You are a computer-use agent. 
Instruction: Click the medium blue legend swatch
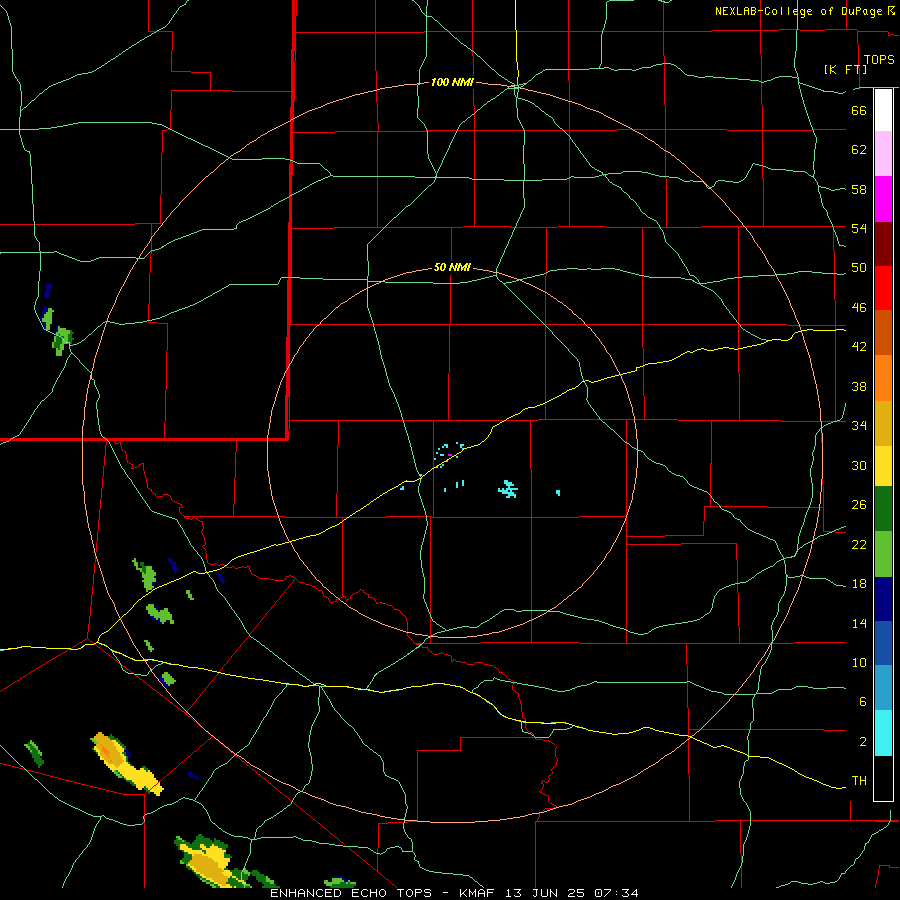coord(883,643)
